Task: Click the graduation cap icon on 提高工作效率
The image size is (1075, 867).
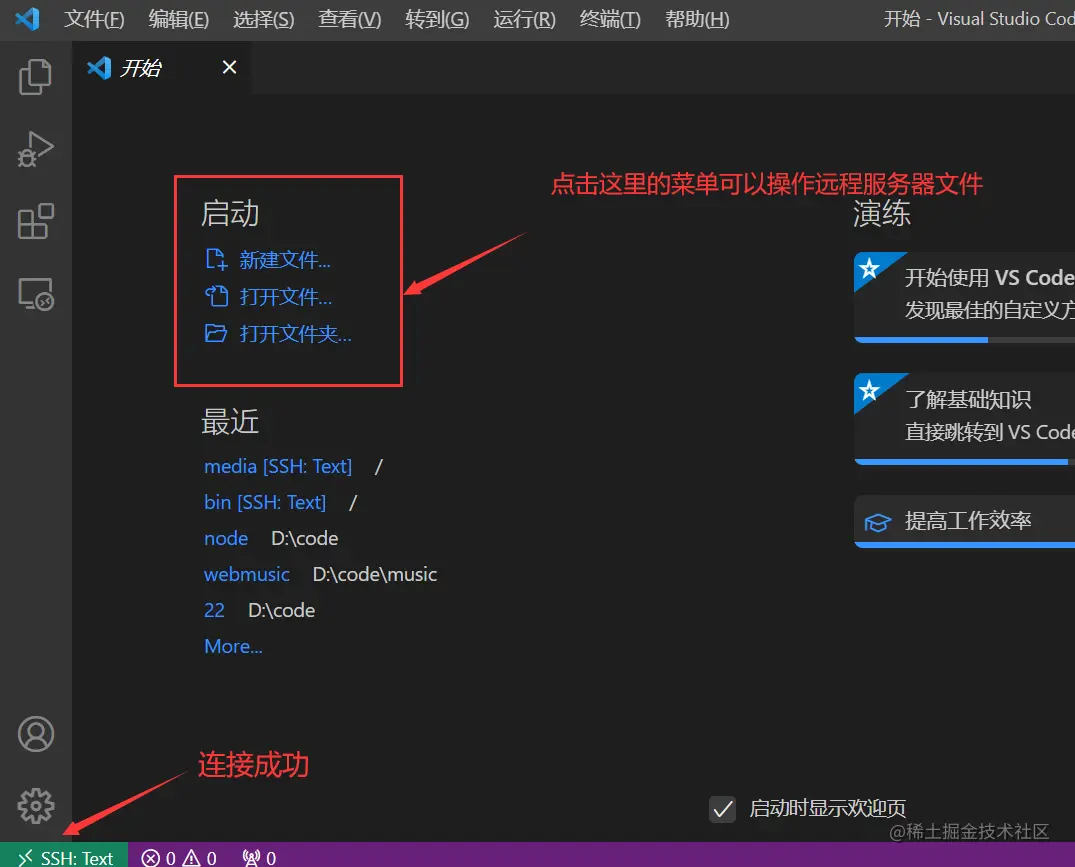Action: (x=878, y=522)
